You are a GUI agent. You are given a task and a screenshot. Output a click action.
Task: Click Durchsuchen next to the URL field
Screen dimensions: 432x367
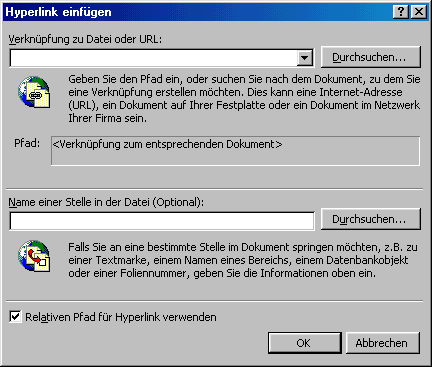[x=371, y=57]
